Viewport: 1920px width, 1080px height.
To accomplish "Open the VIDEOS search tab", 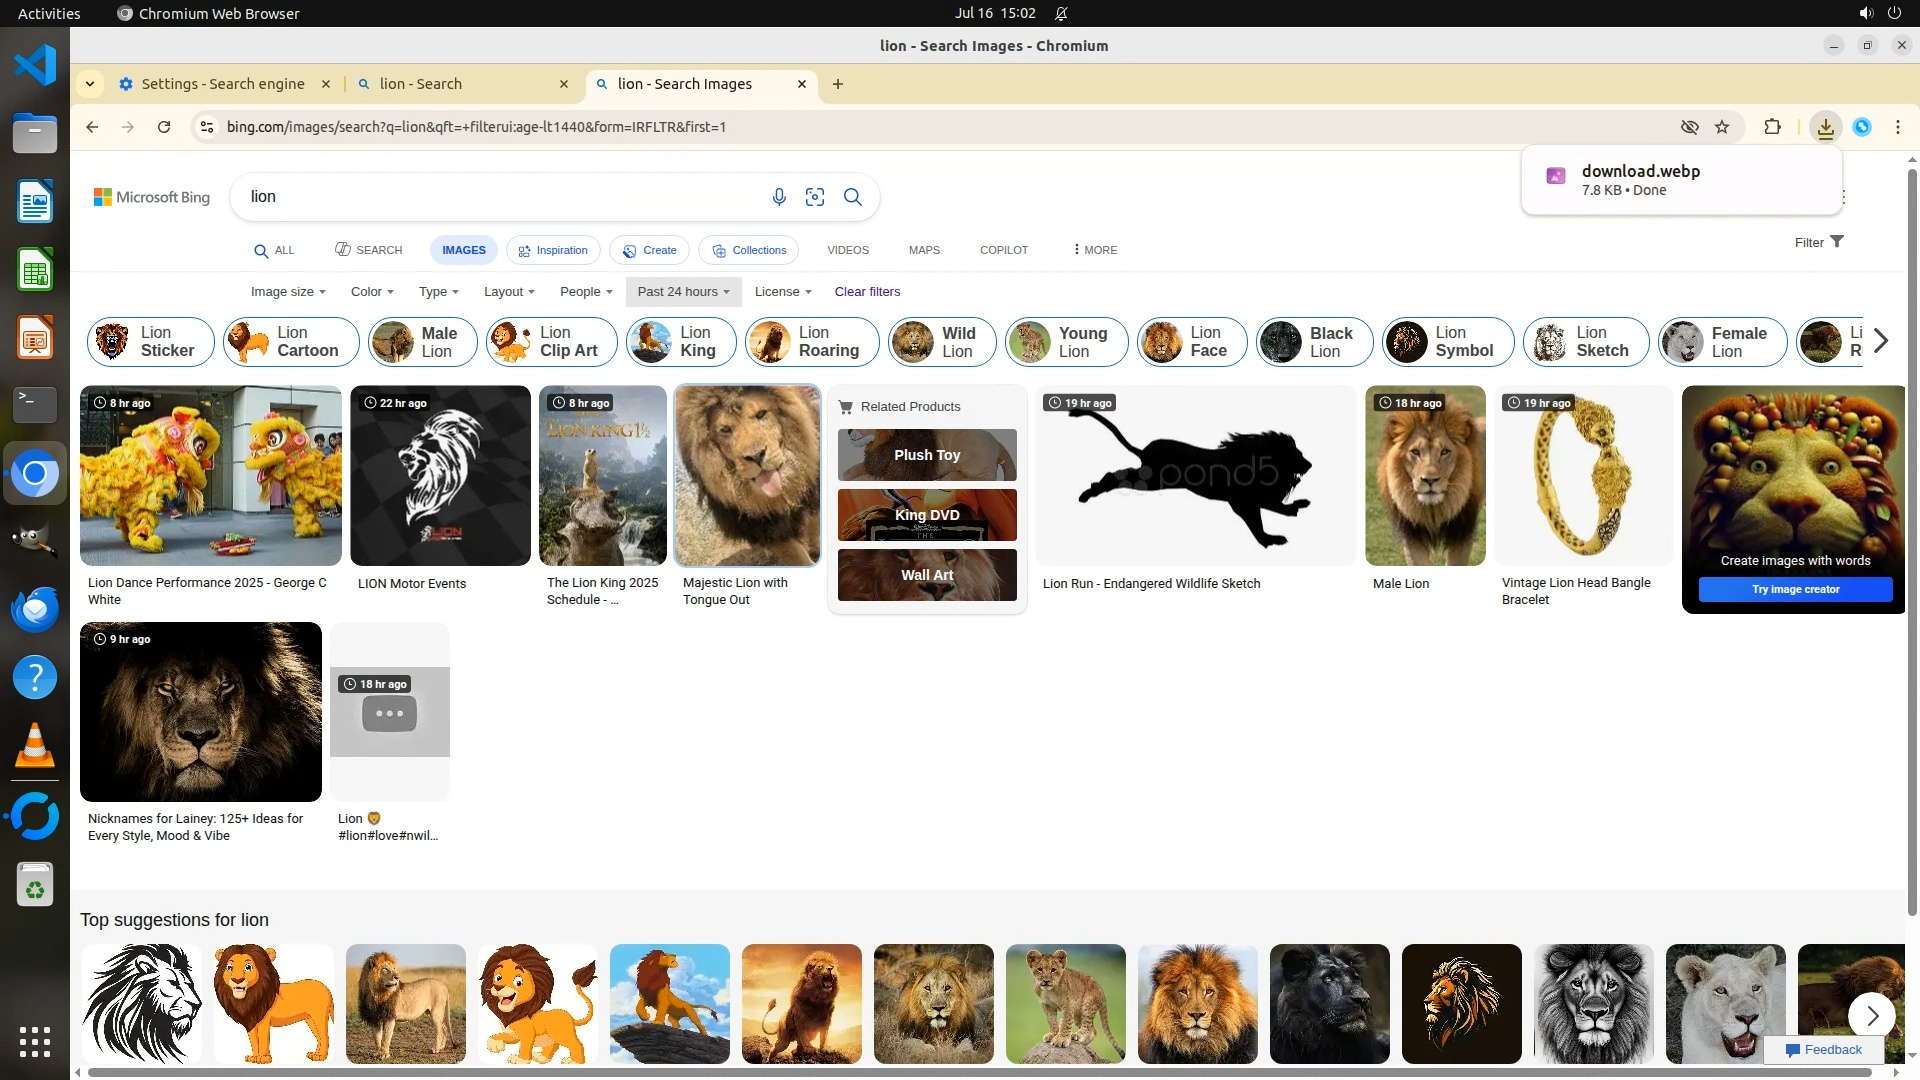I will 847,250.
